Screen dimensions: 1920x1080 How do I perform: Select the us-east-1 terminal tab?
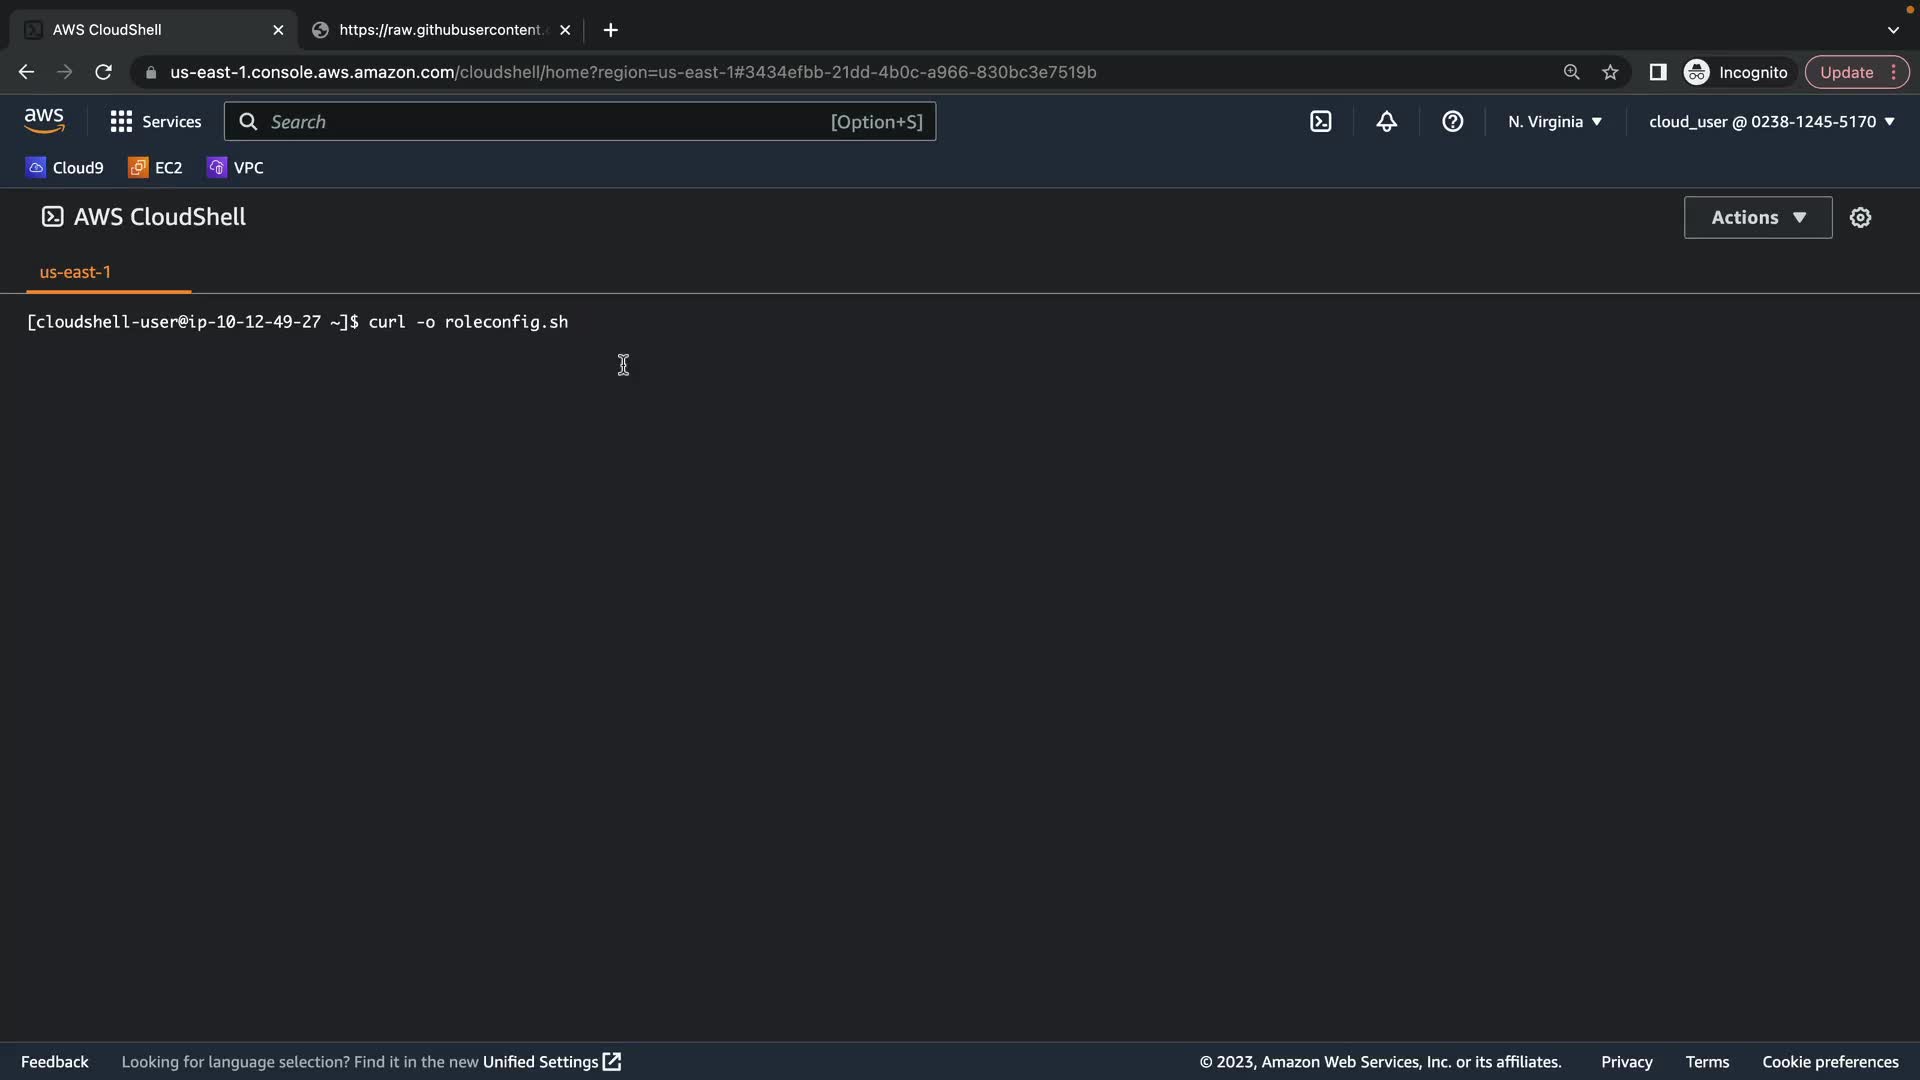point(75,272)
